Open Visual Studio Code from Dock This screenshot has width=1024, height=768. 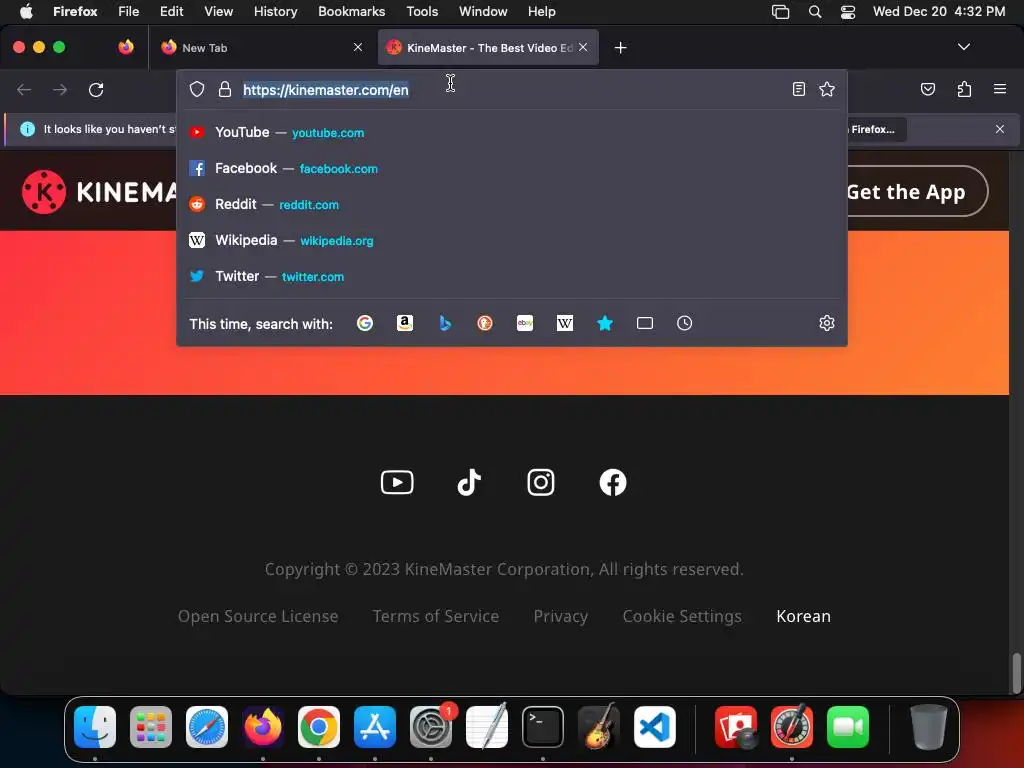(654, 727)
